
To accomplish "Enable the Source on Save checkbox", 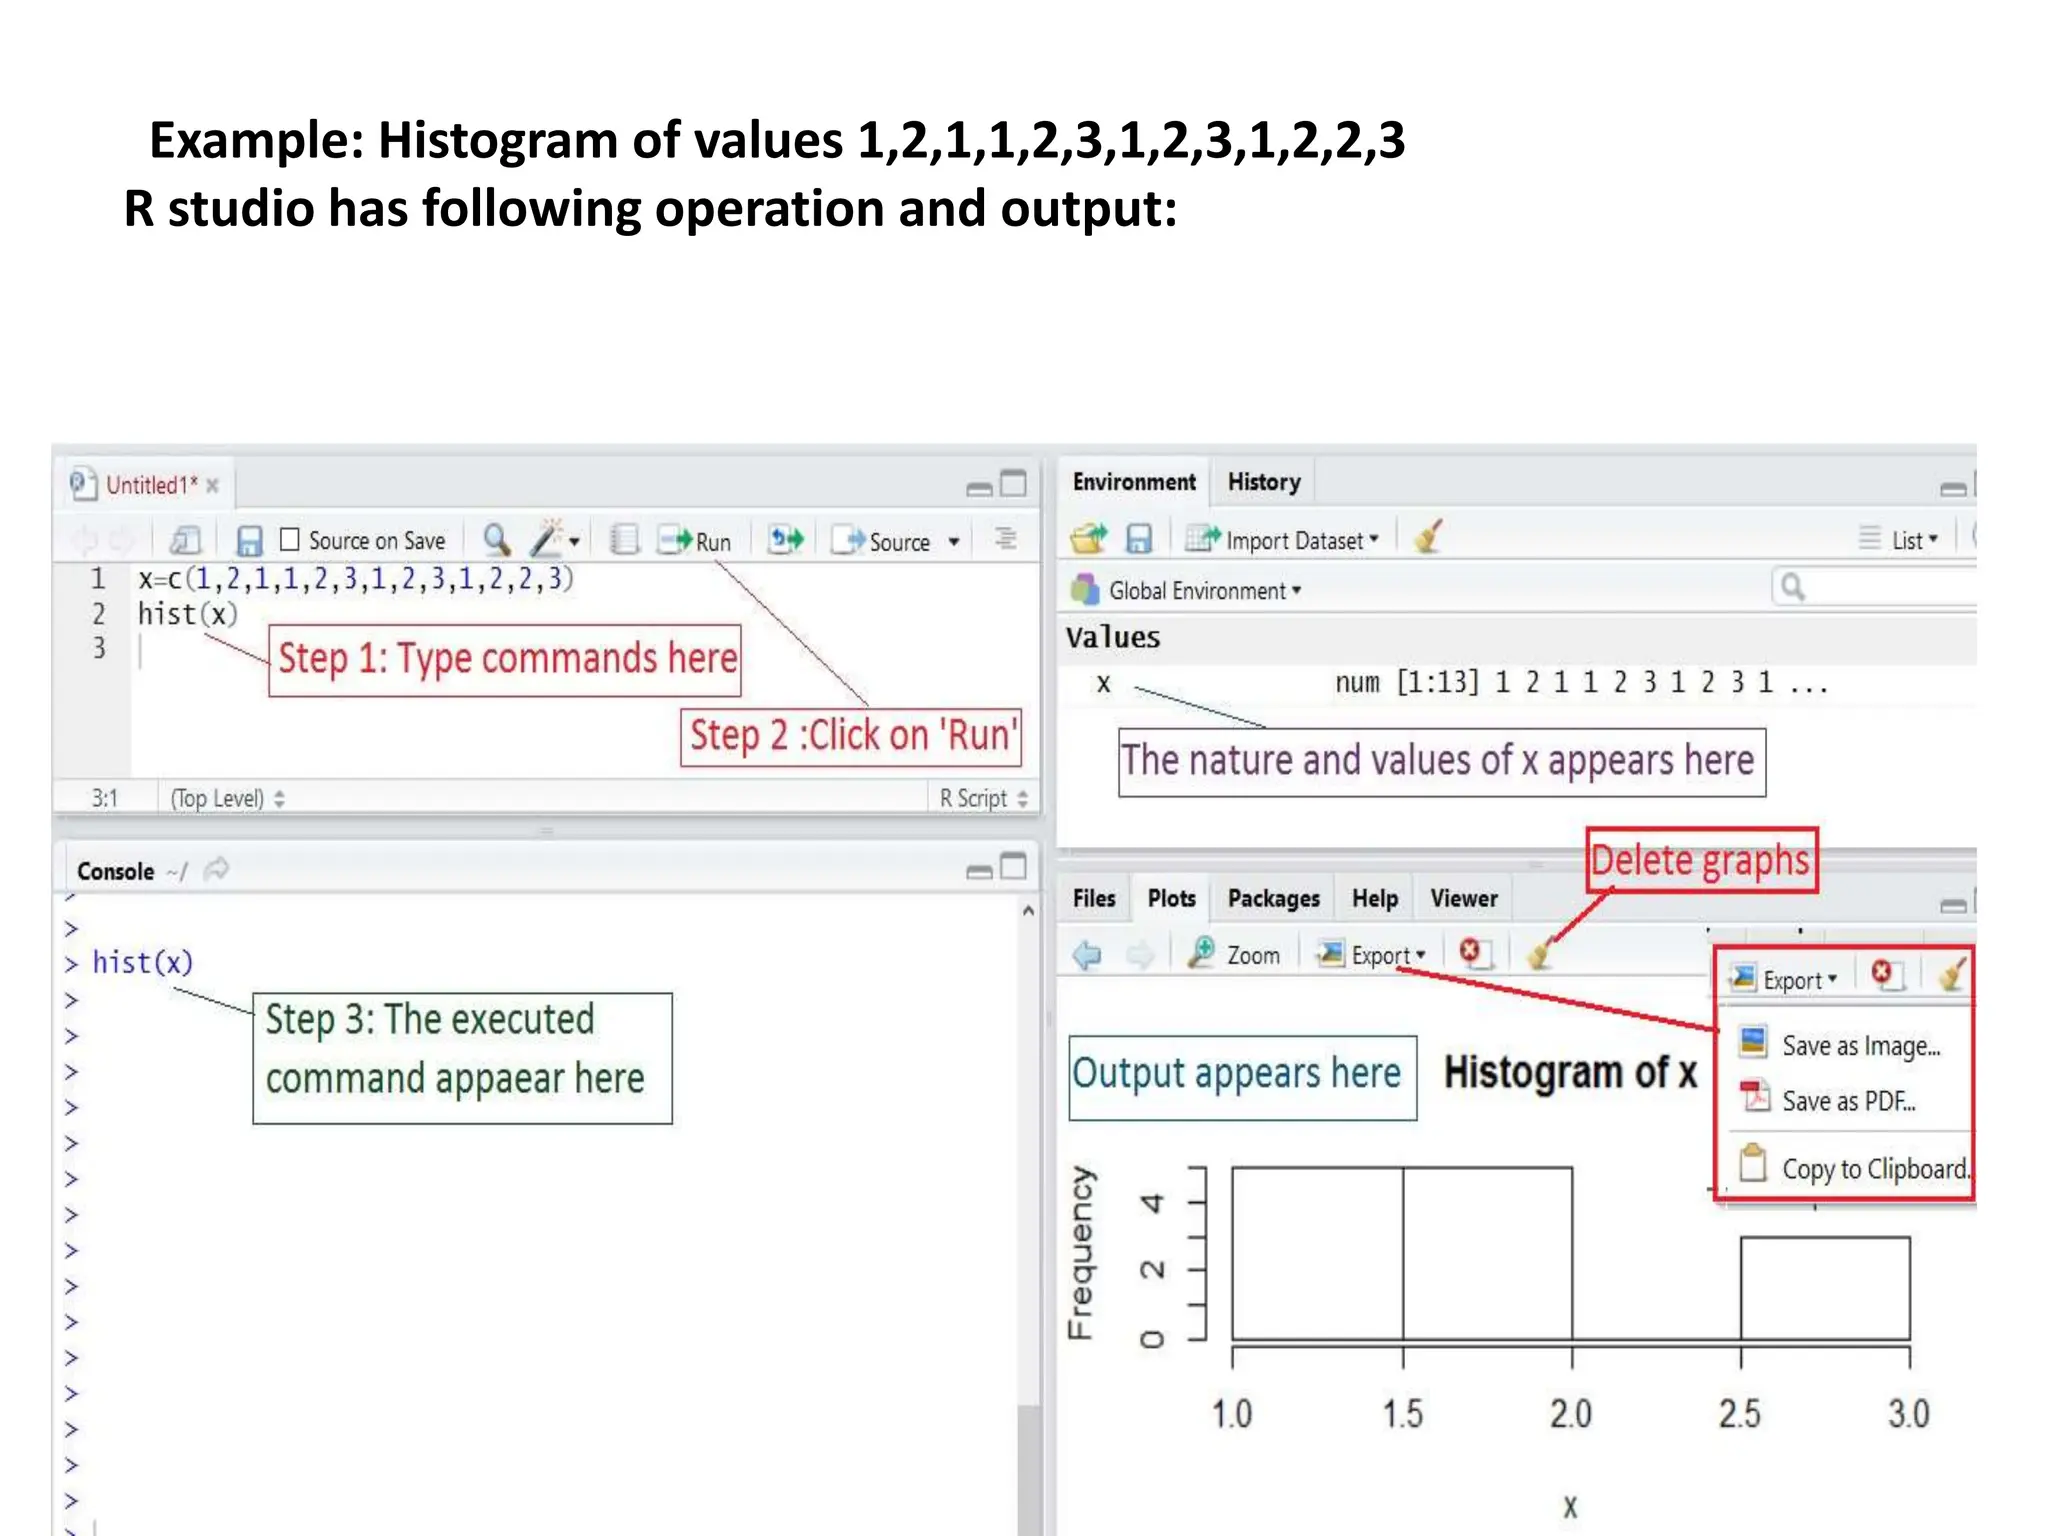I will click(x=290, y=540).
